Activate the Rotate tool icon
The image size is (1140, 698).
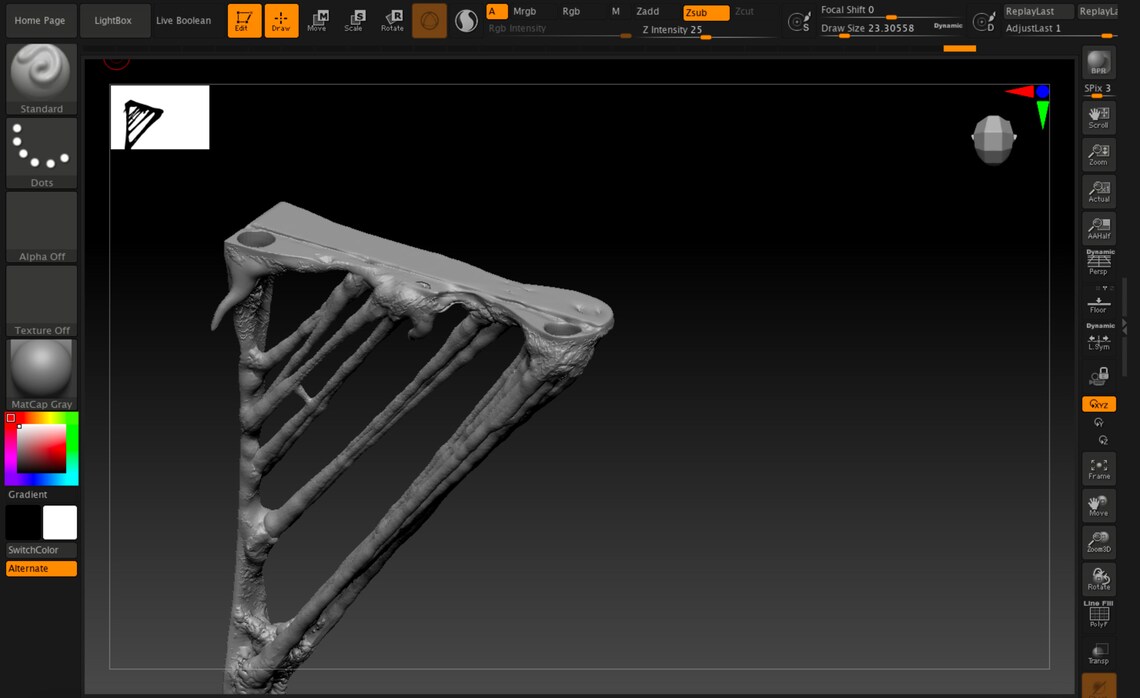point(392,20)
